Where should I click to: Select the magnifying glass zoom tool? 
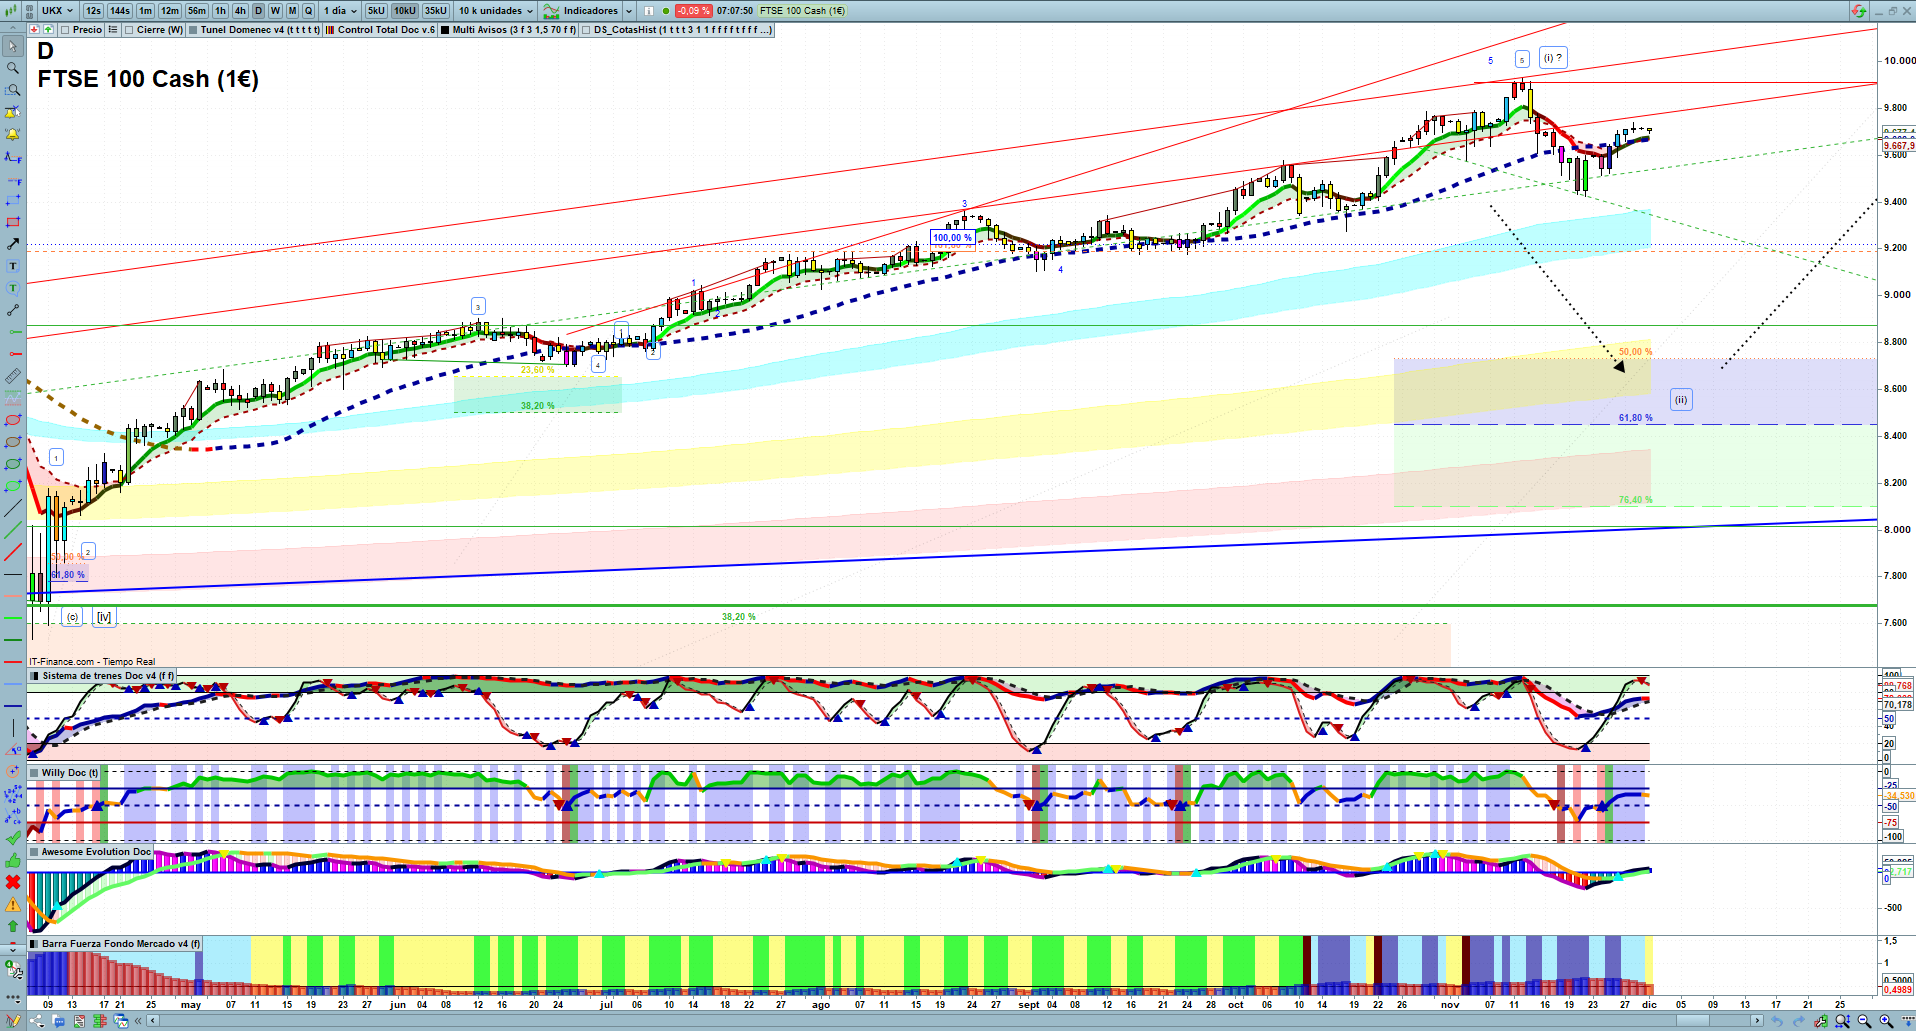[13, 68]
